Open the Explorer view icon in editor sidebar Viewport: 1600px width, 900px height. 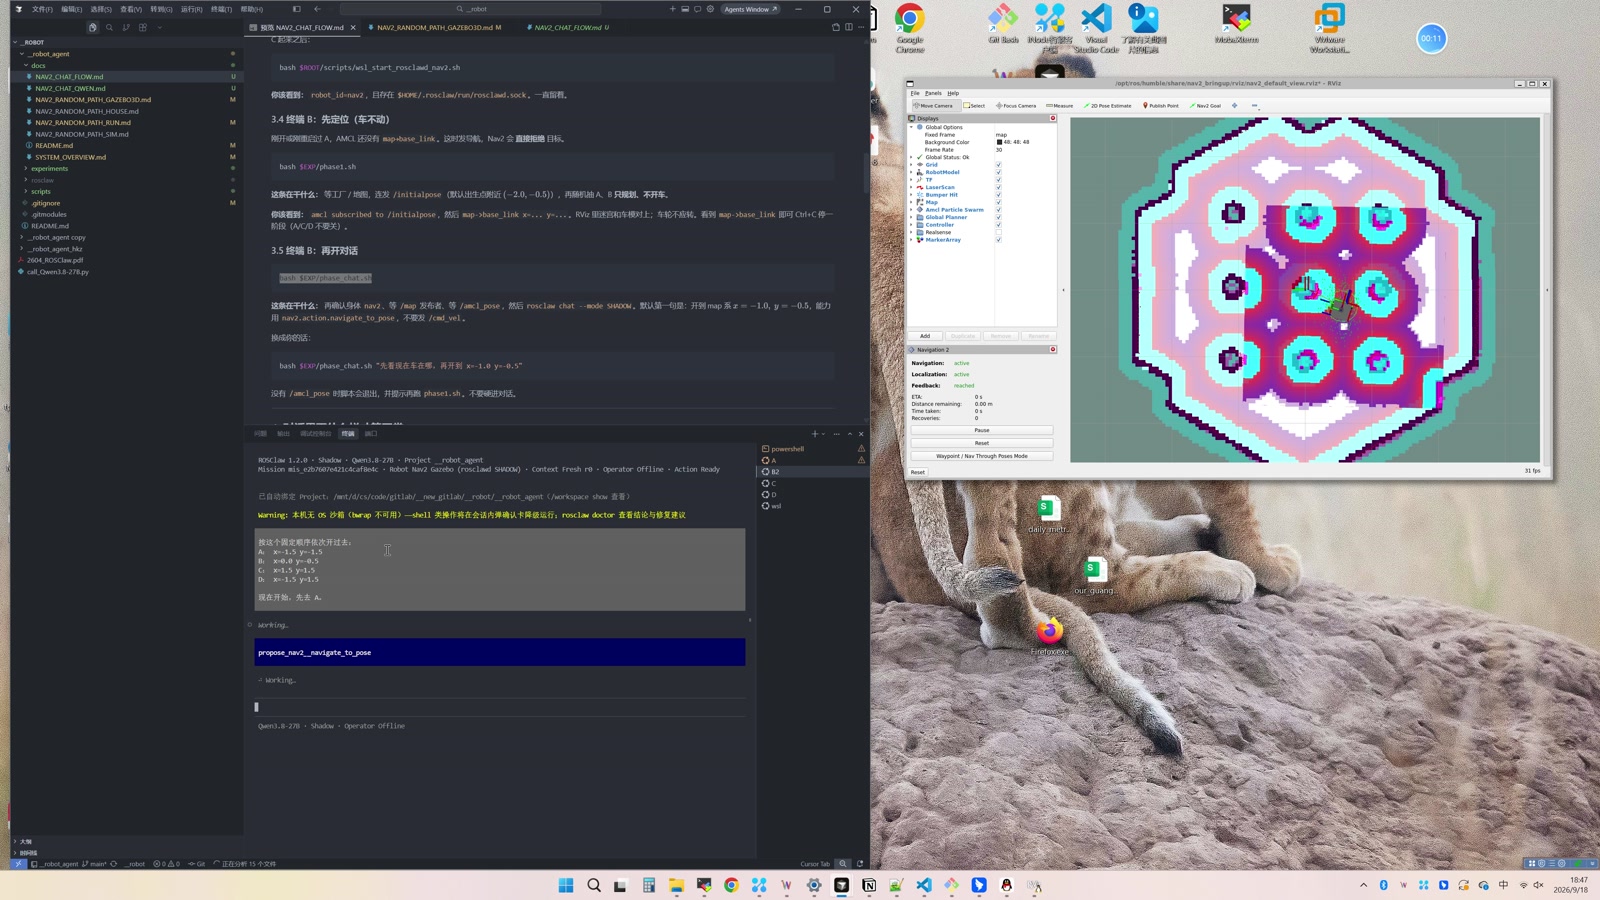point(92,27)
